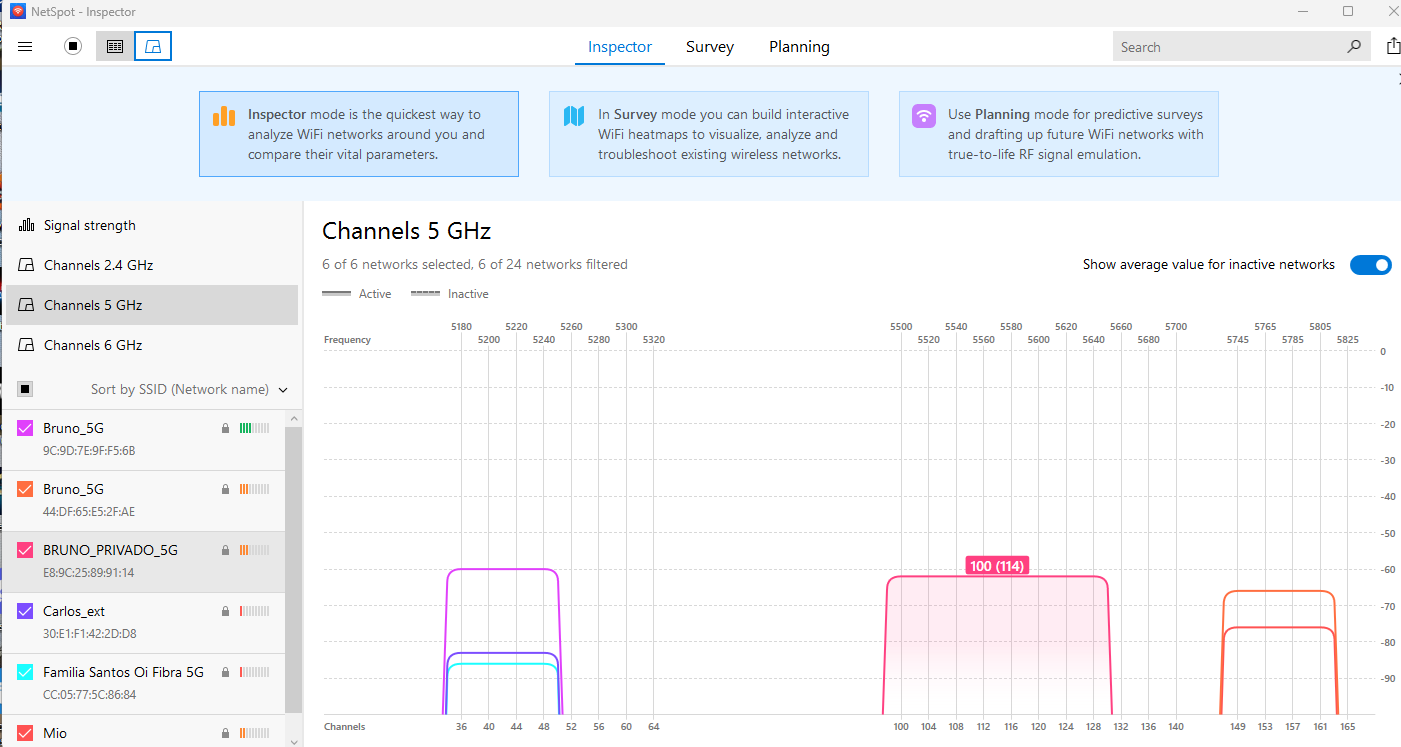
Task: Uncheck Familia Santos Oi Fibra 5G checkbox
Action: click(x=26, y=672)
